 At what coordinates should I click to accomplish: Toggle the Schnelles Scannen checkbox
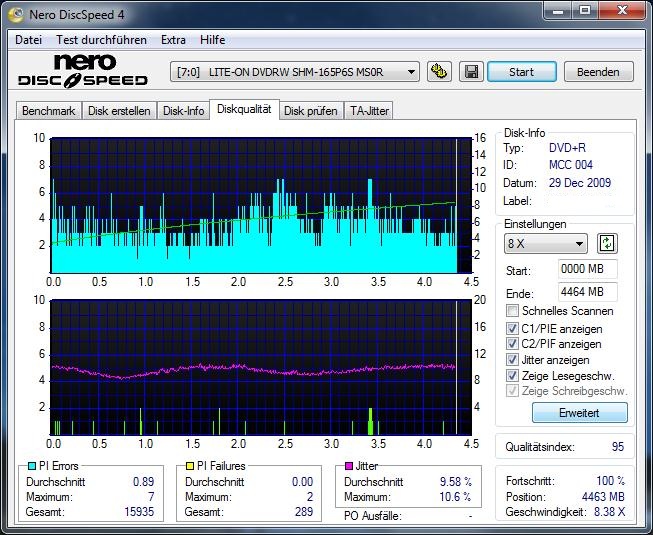click(513, 311)
